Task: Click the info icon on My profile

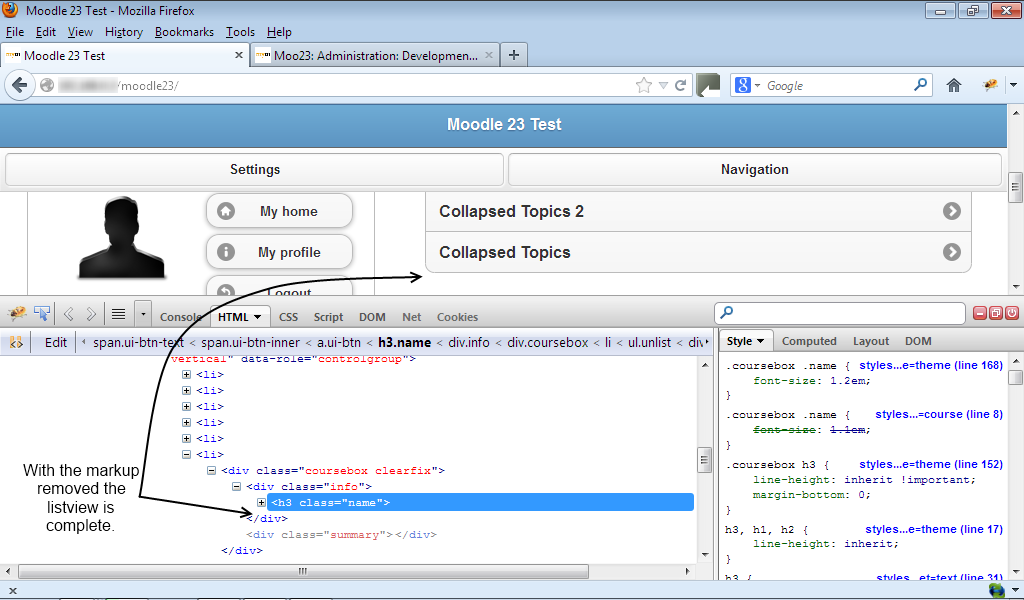Action: [226, 252]
